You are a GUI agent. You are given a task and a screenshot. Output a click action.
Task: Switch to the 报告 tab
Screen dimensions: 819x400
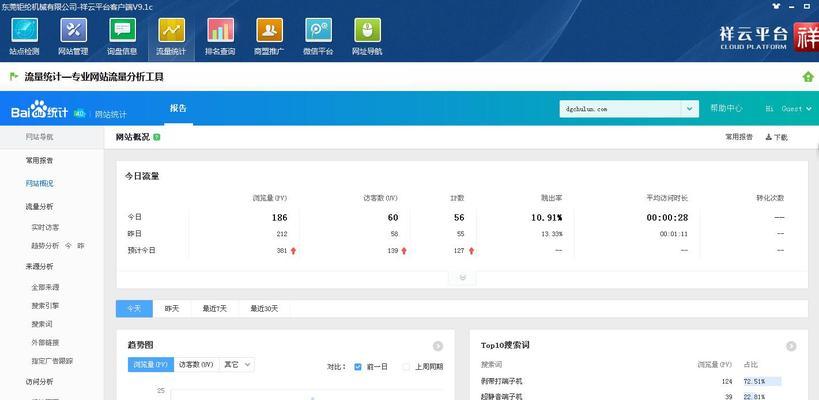(178, 109)
